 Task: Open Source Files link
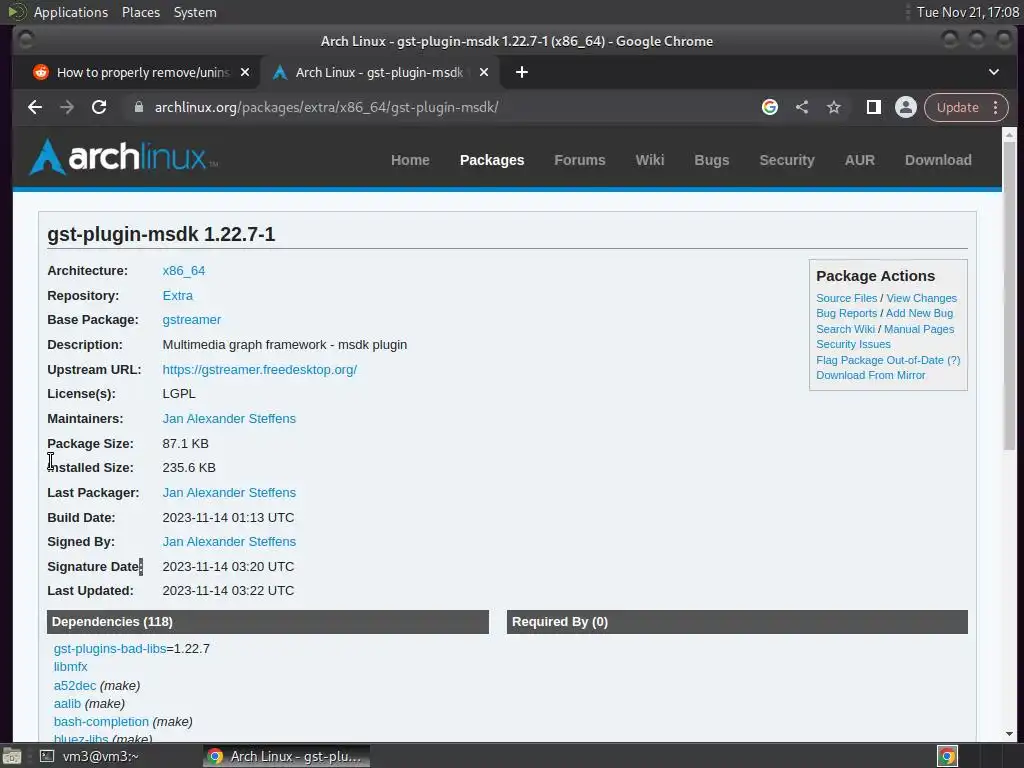pos(846,298)
